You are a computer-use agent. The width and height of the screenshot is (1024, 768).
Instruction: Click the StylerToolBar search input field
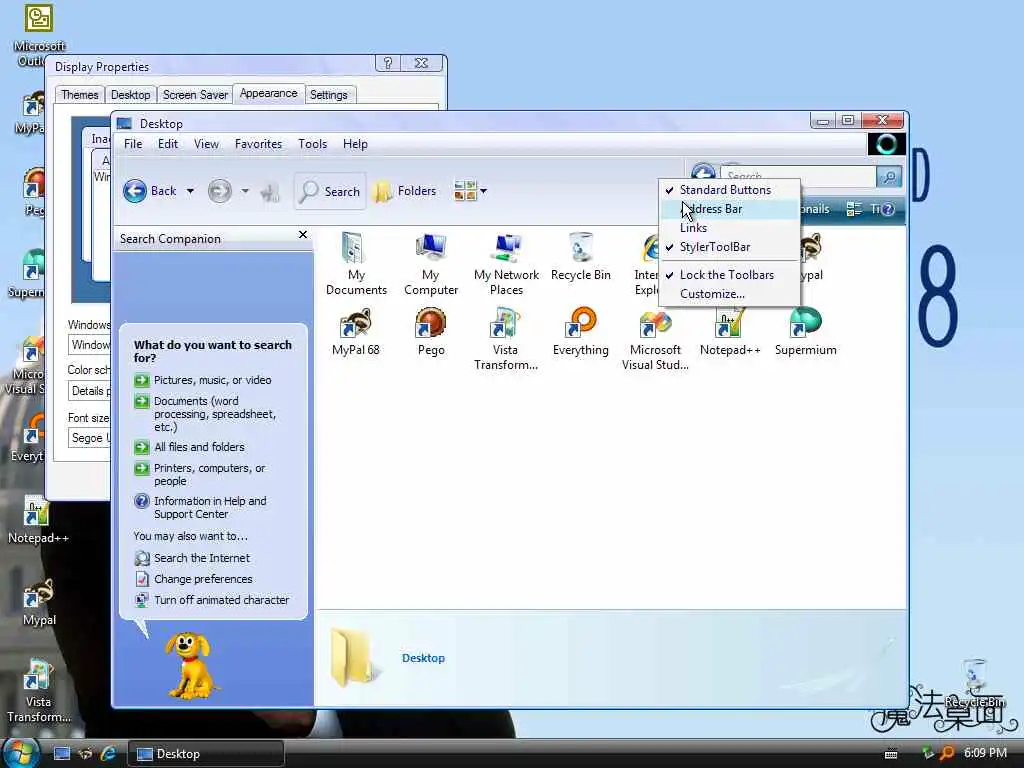click(x=798, y=176)
